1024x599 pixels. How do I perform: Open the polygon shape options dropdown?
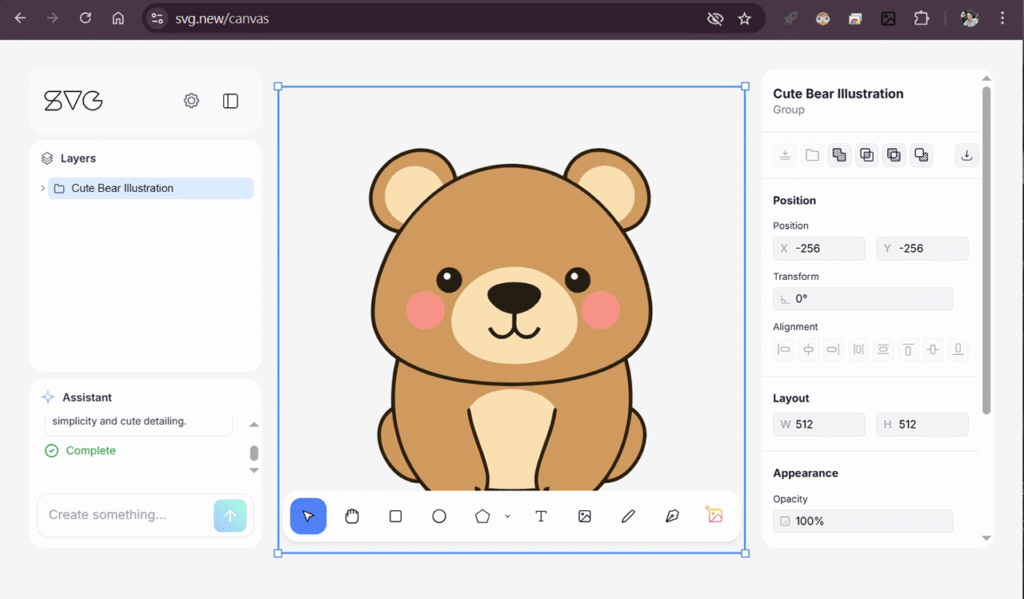[x=508, y=516]
